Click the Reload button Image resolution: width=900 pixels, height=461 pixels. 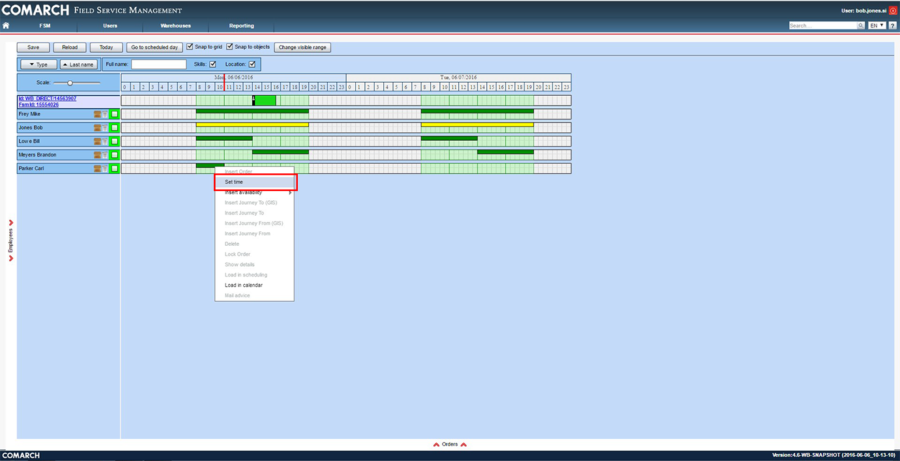coord(69,47)
